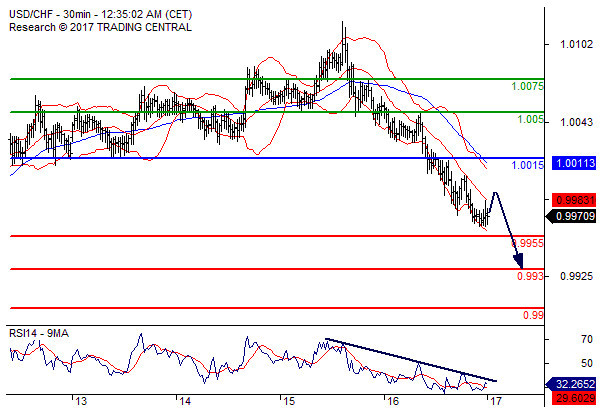611x416 pixels.
Task: Click the 1.0015 blue pivot label
Action: click(x=527, y=165)
